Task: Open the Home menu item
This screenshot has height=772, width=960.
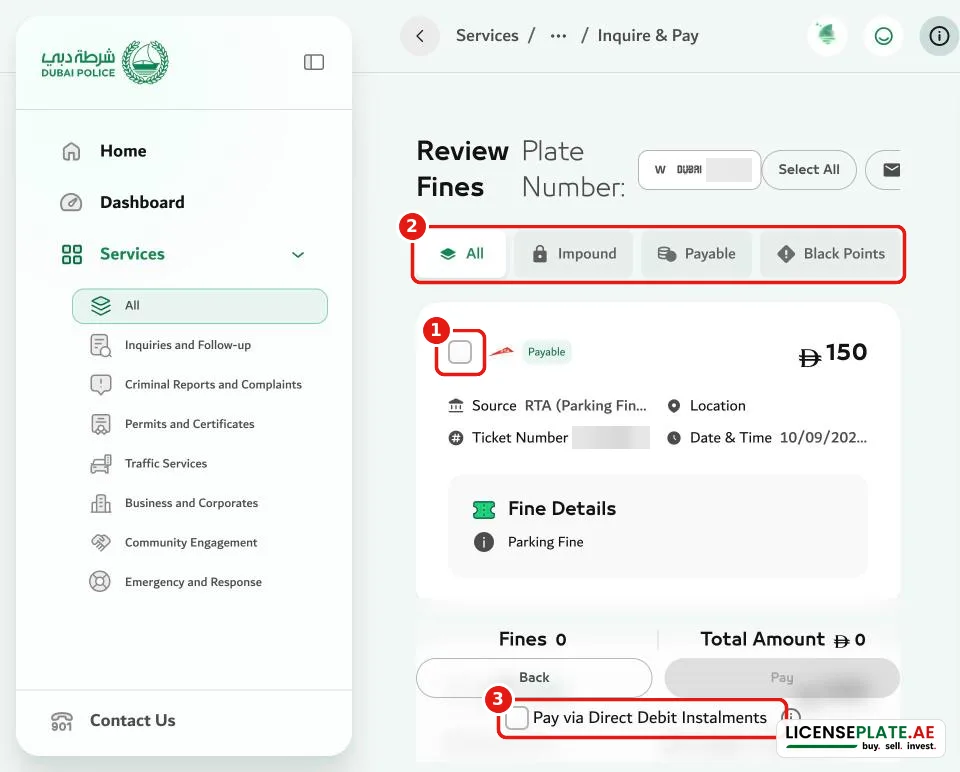Action: click(x=123, y=151)
